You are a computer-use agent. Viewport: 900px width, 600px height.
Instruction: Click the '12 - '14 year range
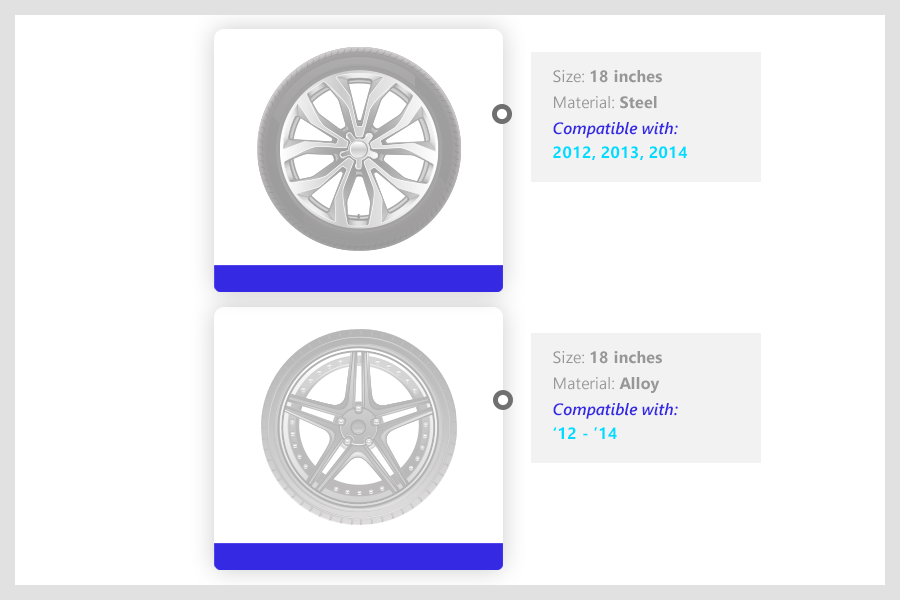click(585, 434)
